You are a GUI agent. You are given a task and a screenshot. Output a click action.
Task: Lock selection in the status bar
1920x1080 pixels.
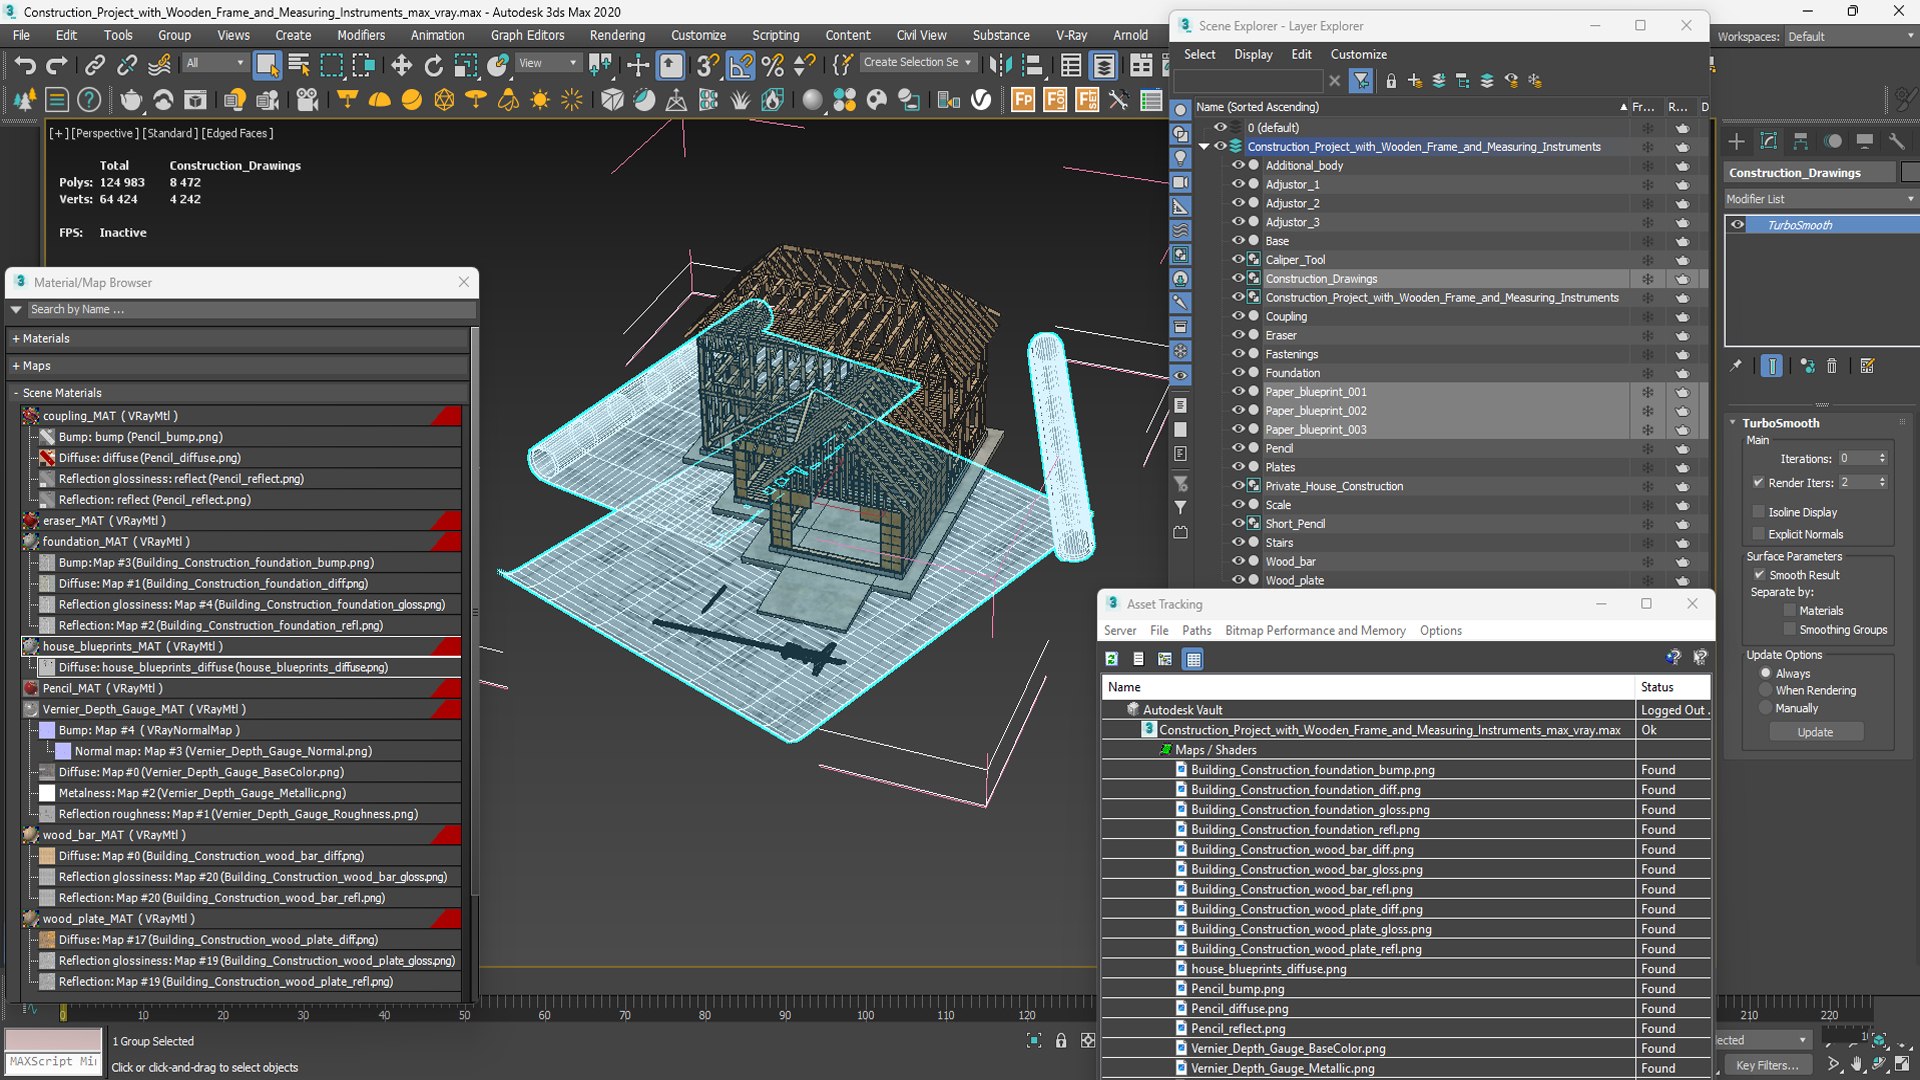click(x=1061, y=1041)
